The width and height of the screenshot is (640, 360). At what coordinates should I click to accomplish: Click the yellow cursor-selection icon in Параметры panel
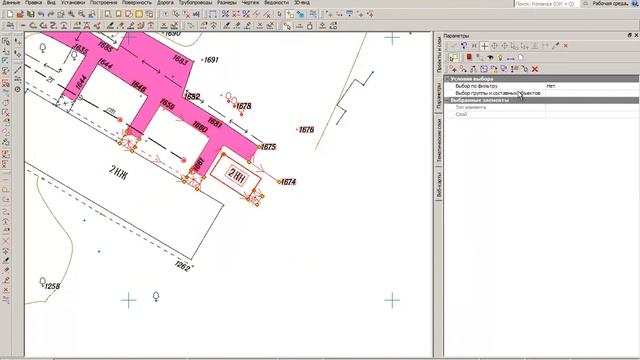tap(454, 58)
